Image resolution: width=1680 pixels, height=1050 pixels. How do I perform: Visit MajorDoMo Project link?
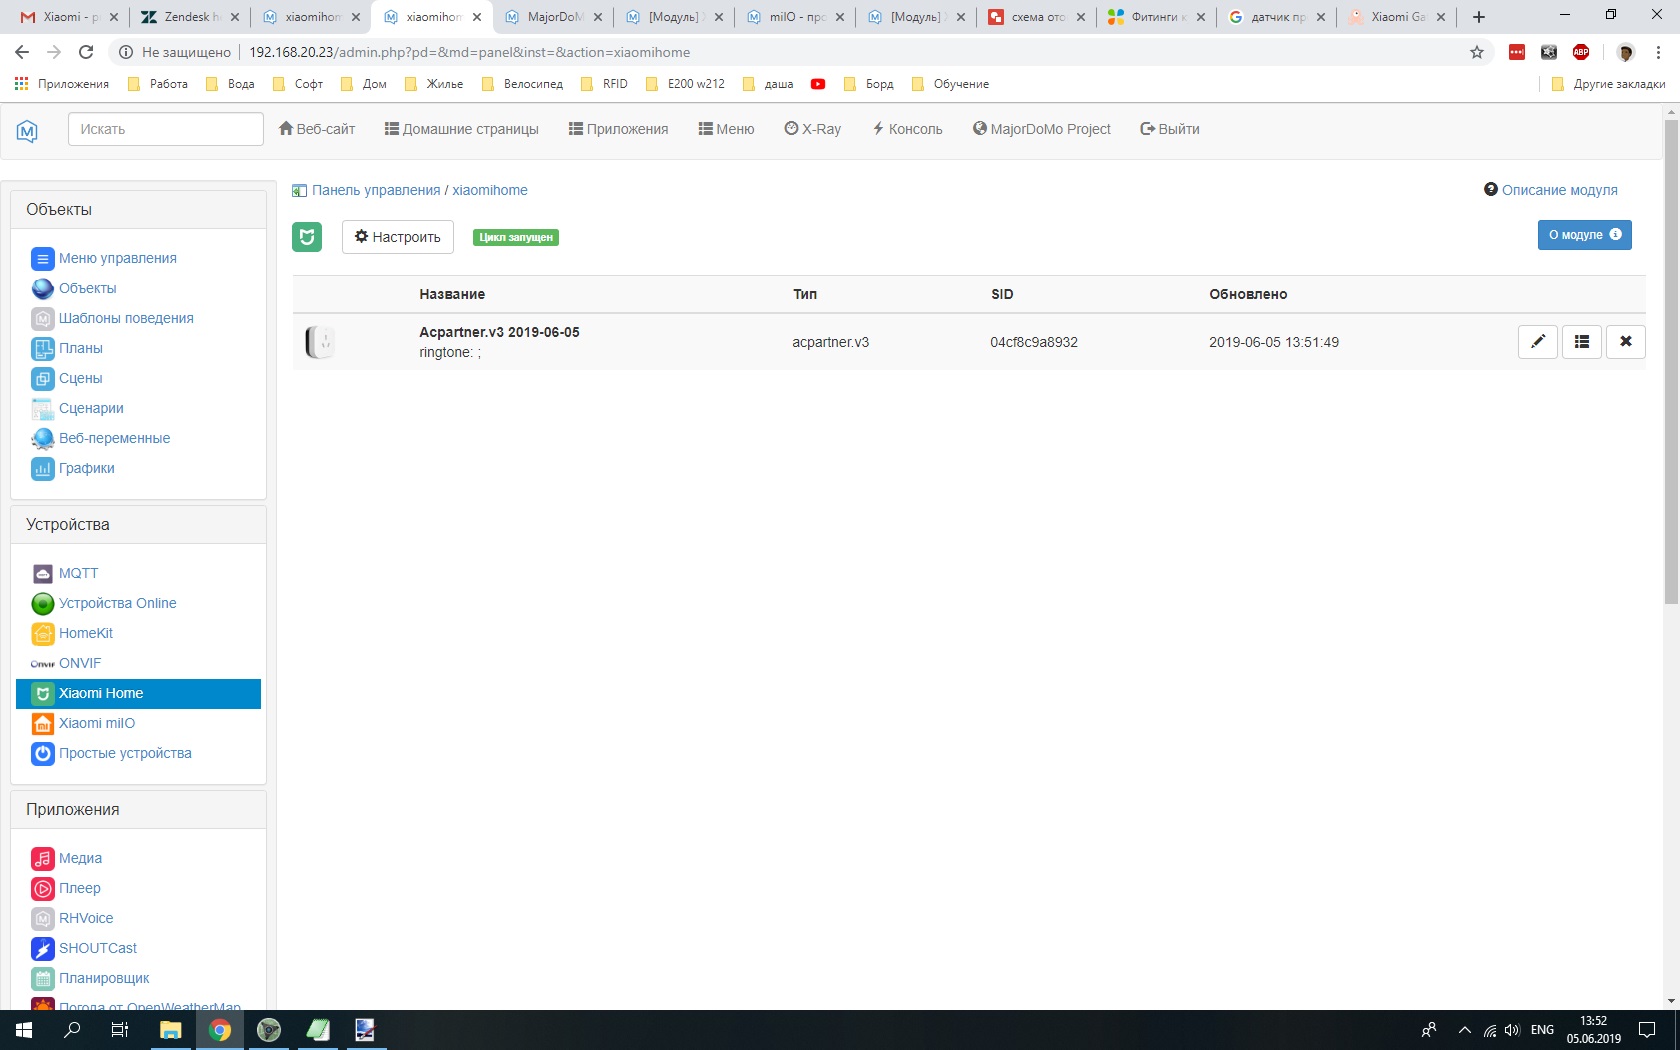click(x=1042, y=129)
